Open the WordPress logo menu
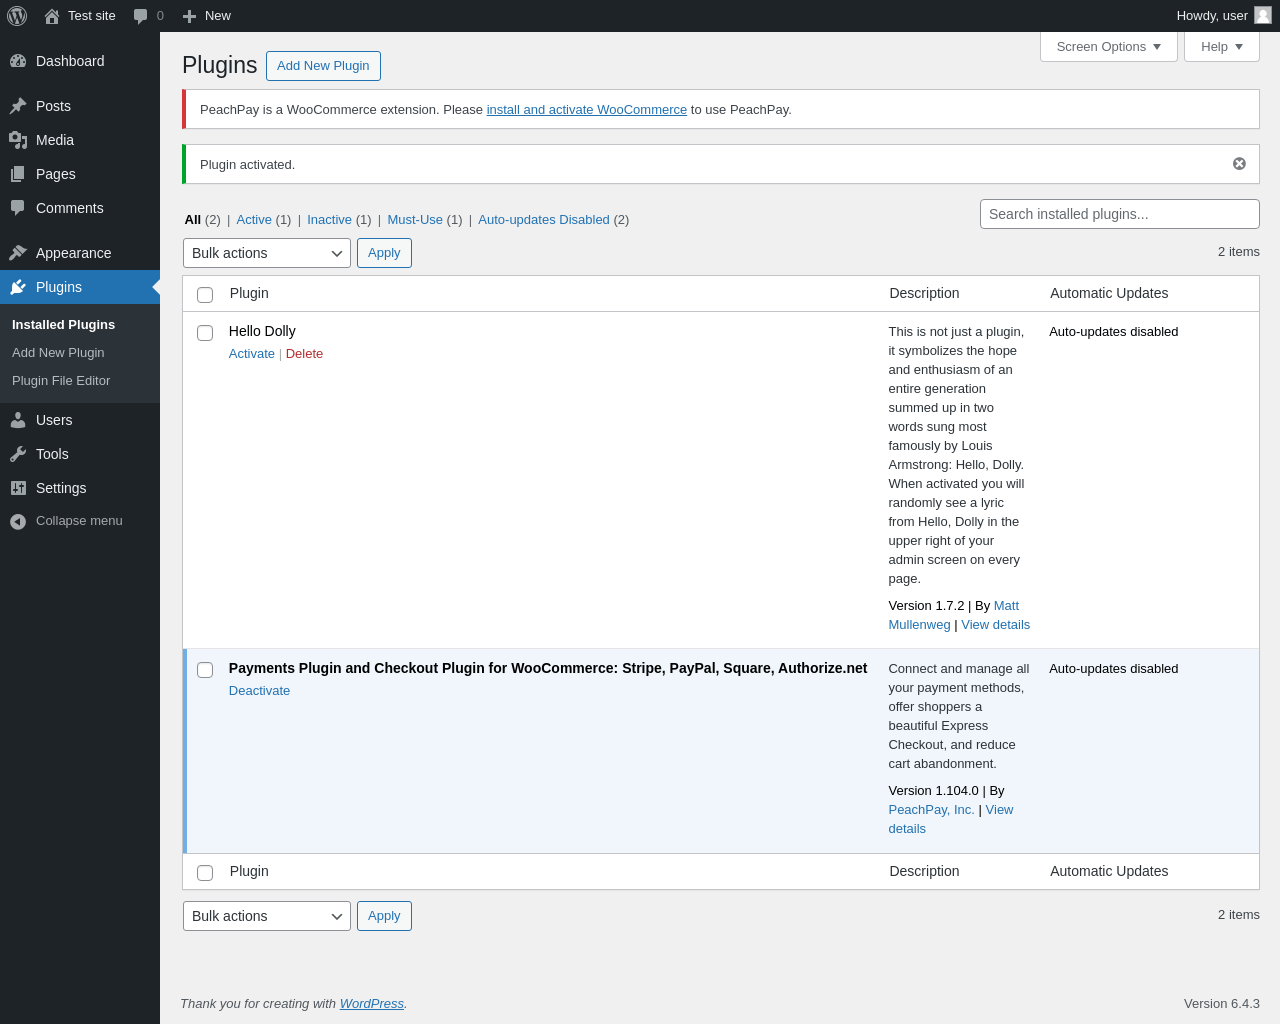This screenshot has width=1280, height=1024. [x=17, y=16]
